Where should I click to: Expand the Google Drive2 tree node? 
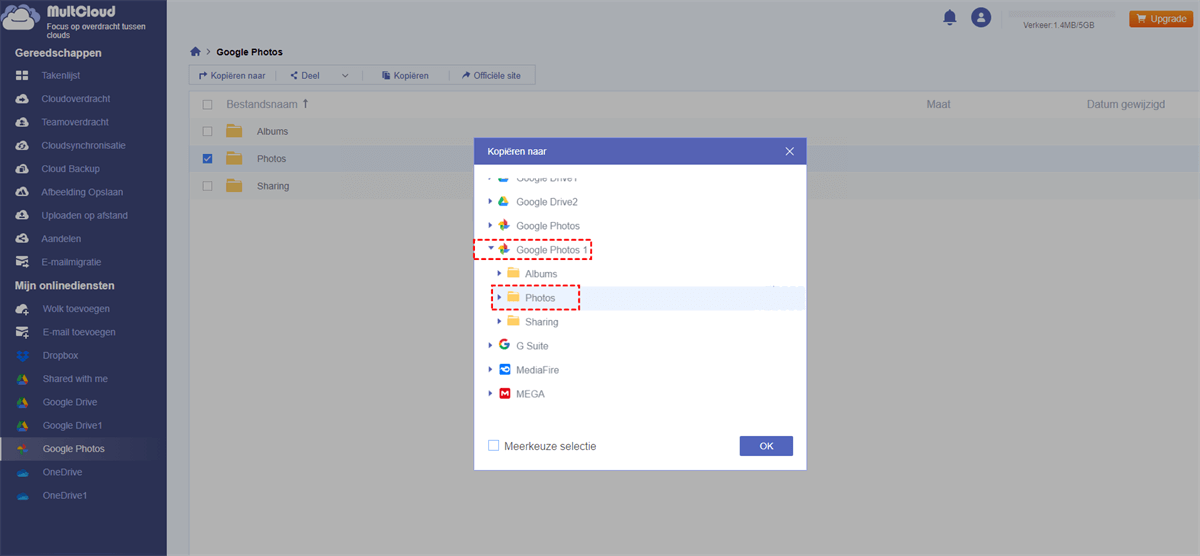coord(491,202)
